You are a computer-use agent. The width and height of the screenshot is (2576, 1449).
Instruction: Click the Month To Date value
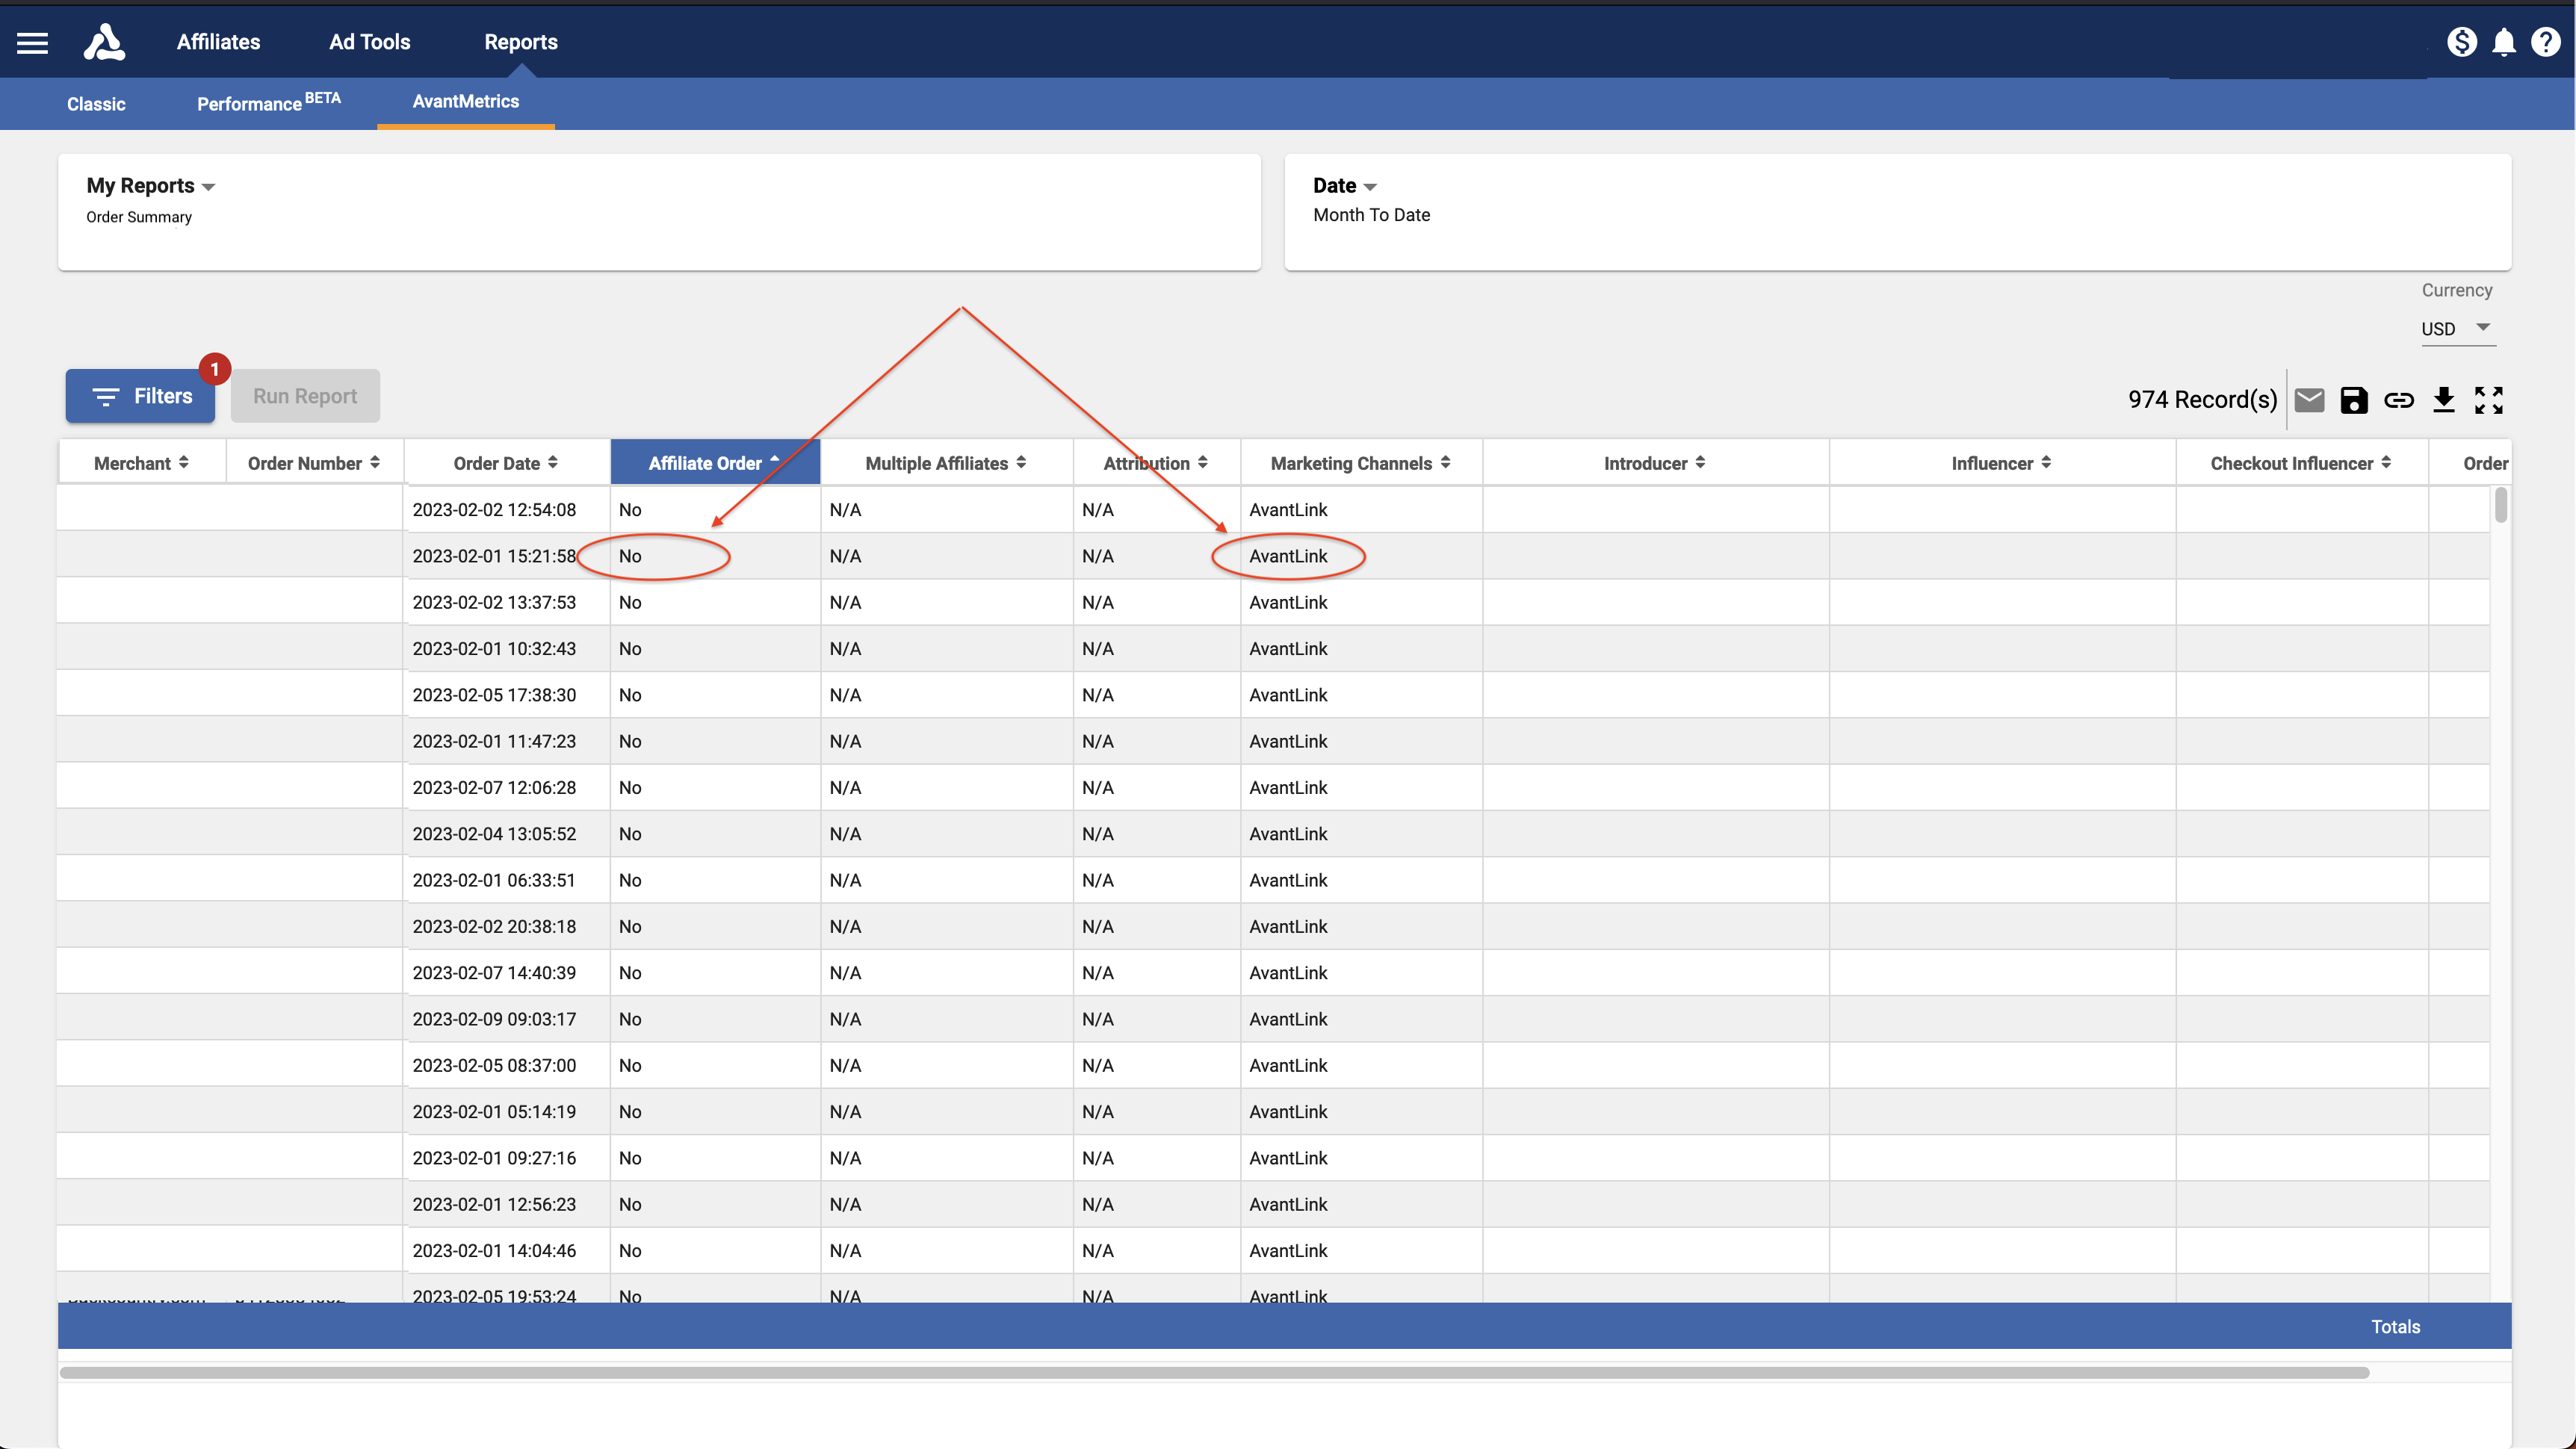click(1372, 215)
